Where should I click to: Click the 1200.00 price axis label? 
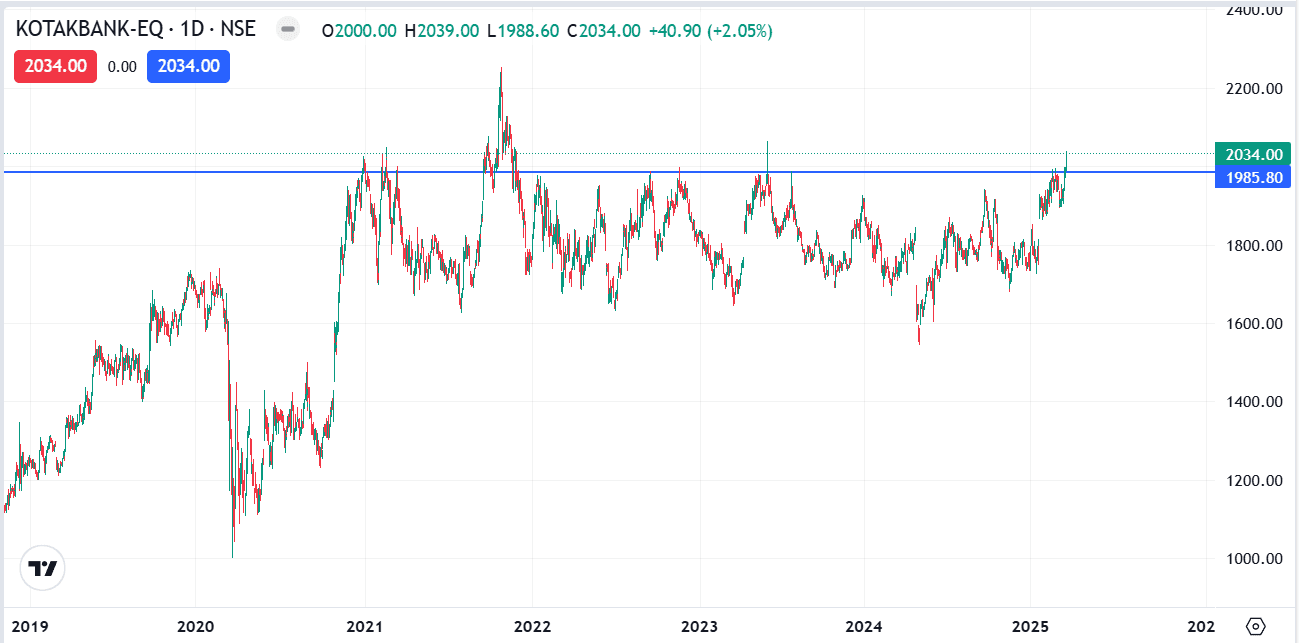pos(1252,481)
